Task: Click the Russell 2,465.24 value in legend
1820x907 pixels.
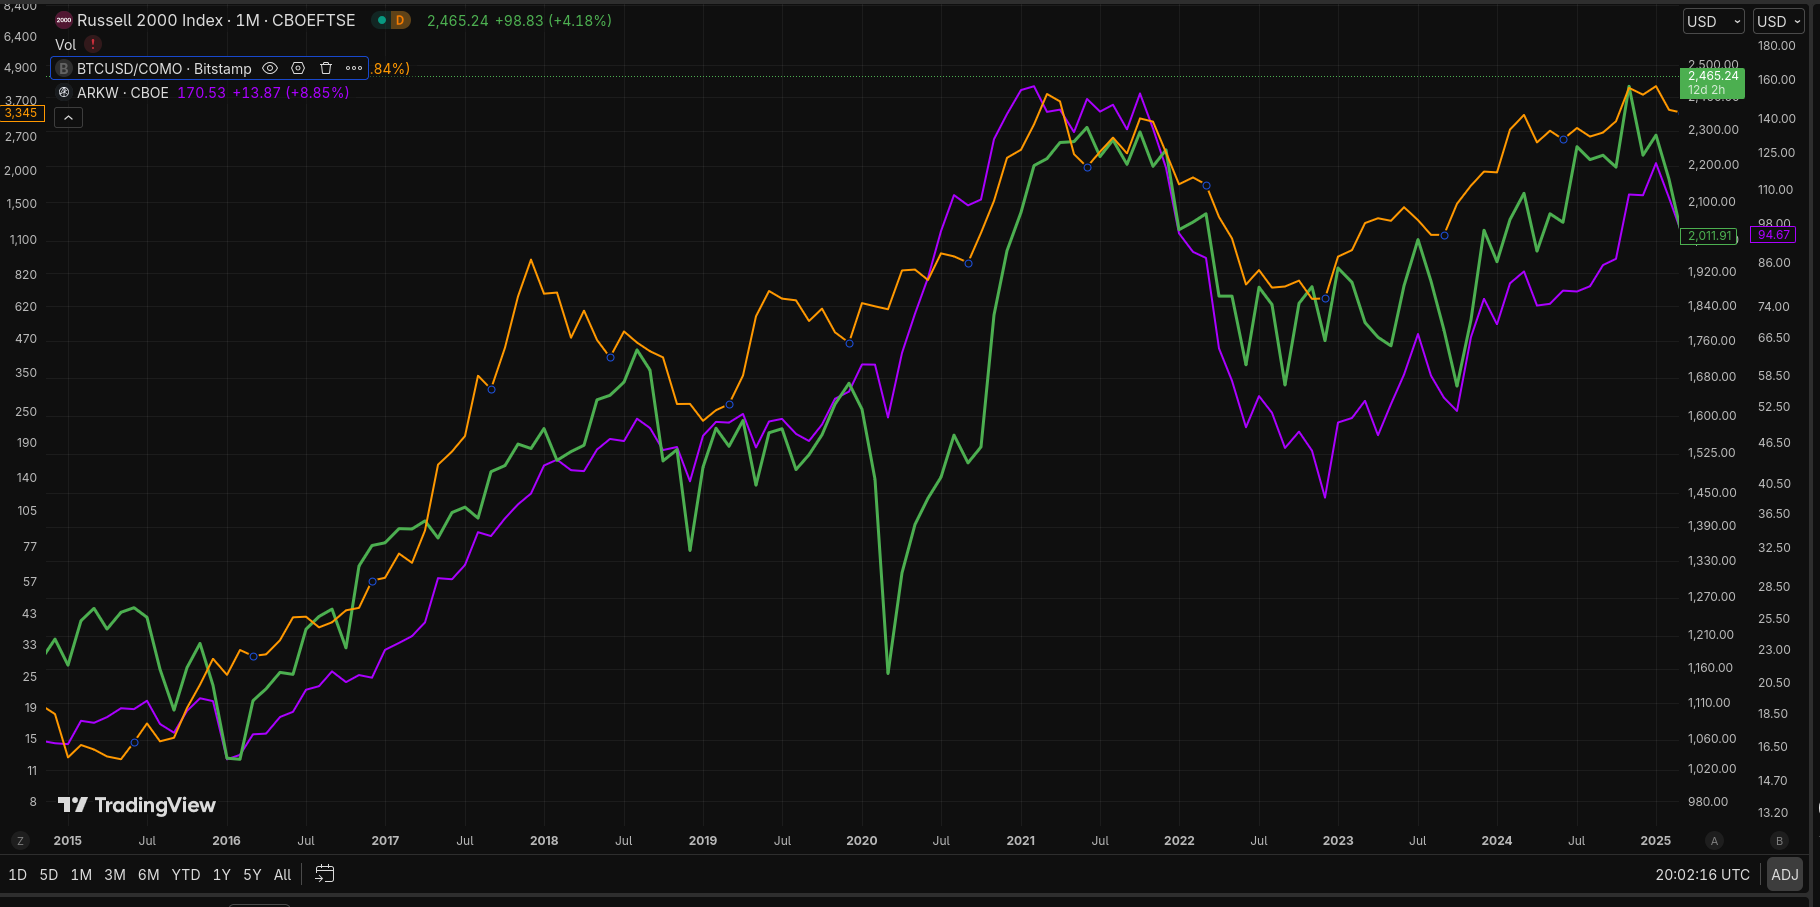Action: click(458, 20)
